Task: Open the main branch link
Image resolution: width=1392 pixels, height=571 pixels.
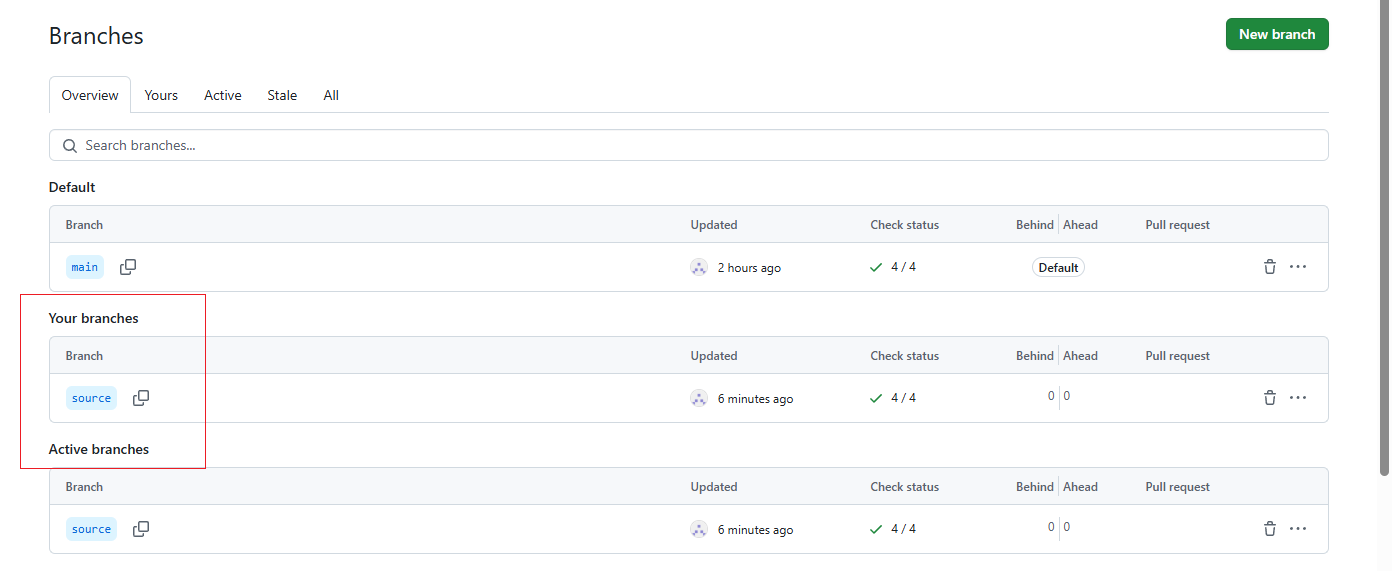Action: point(85,267)
